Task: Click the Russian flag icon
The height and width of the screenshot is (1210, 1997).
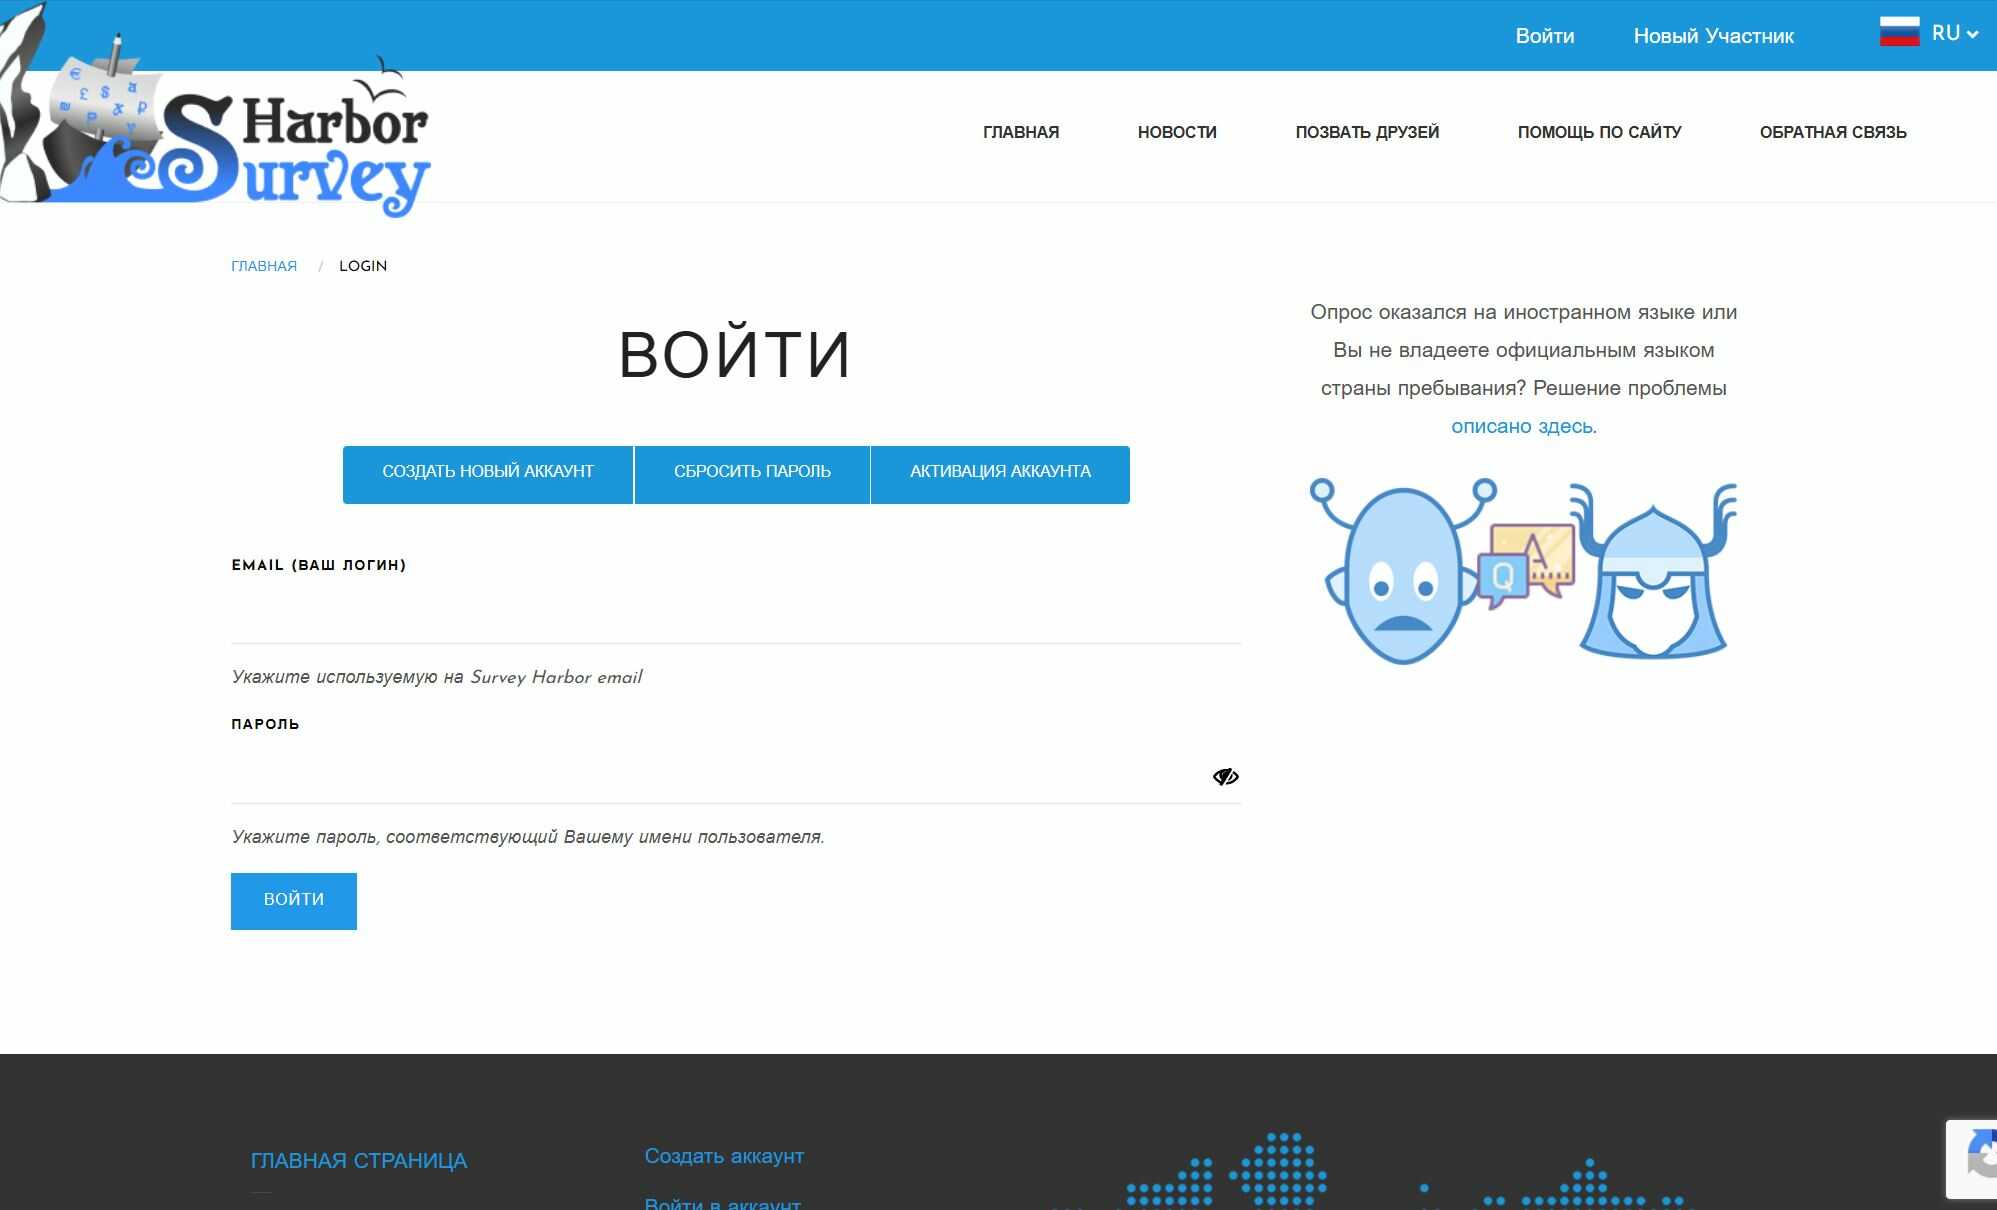Action: pyautogui.click(x=1899, y=33)
